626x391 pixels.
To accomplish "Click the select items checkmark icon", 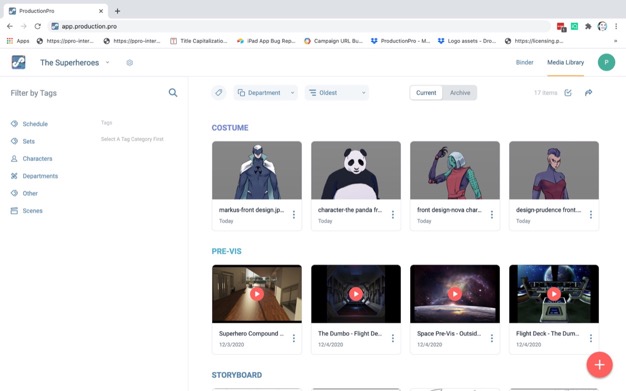I will tap(568, 93).
